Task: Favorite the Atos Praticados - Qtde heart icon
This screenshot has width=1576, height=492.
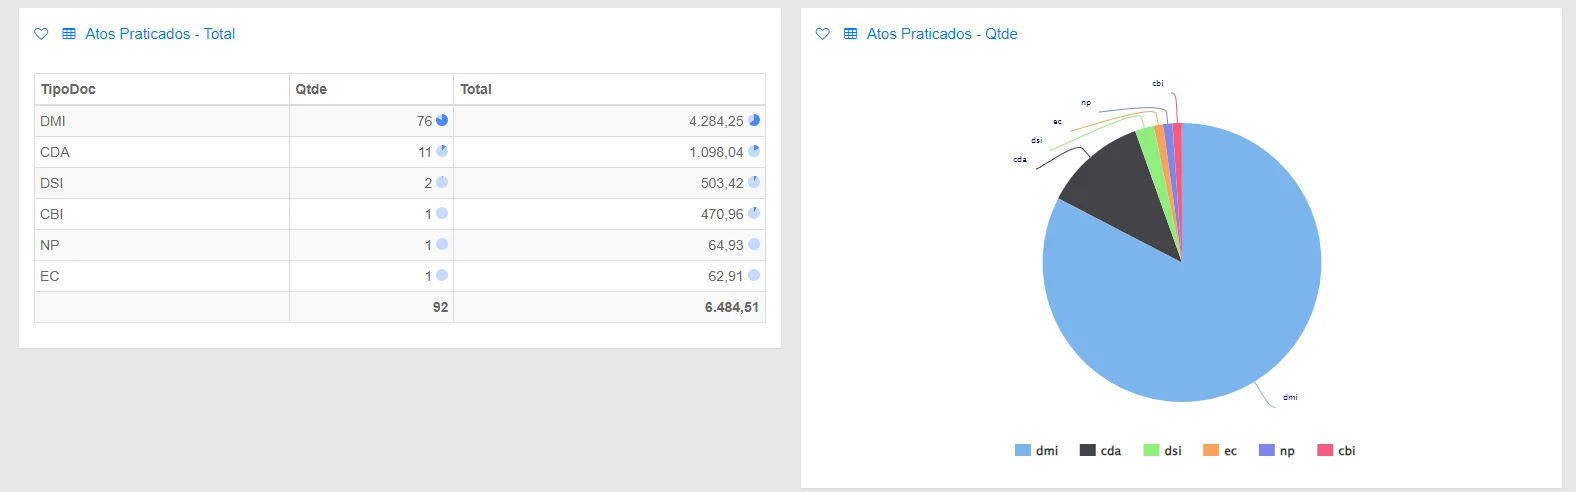Action: (x=823, y=34)
